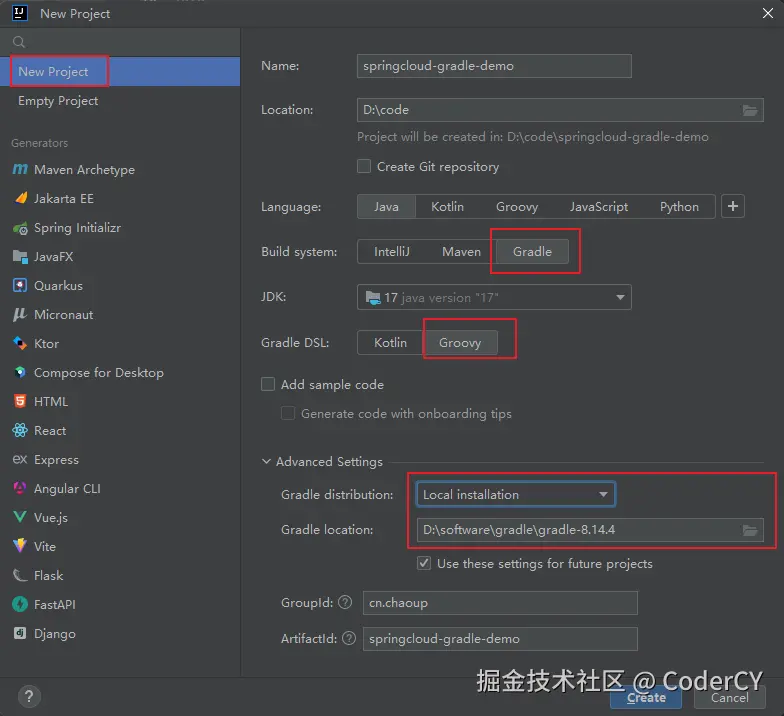Click the generator search field
The image size is (784, 716).
click(x=120, y=42)
